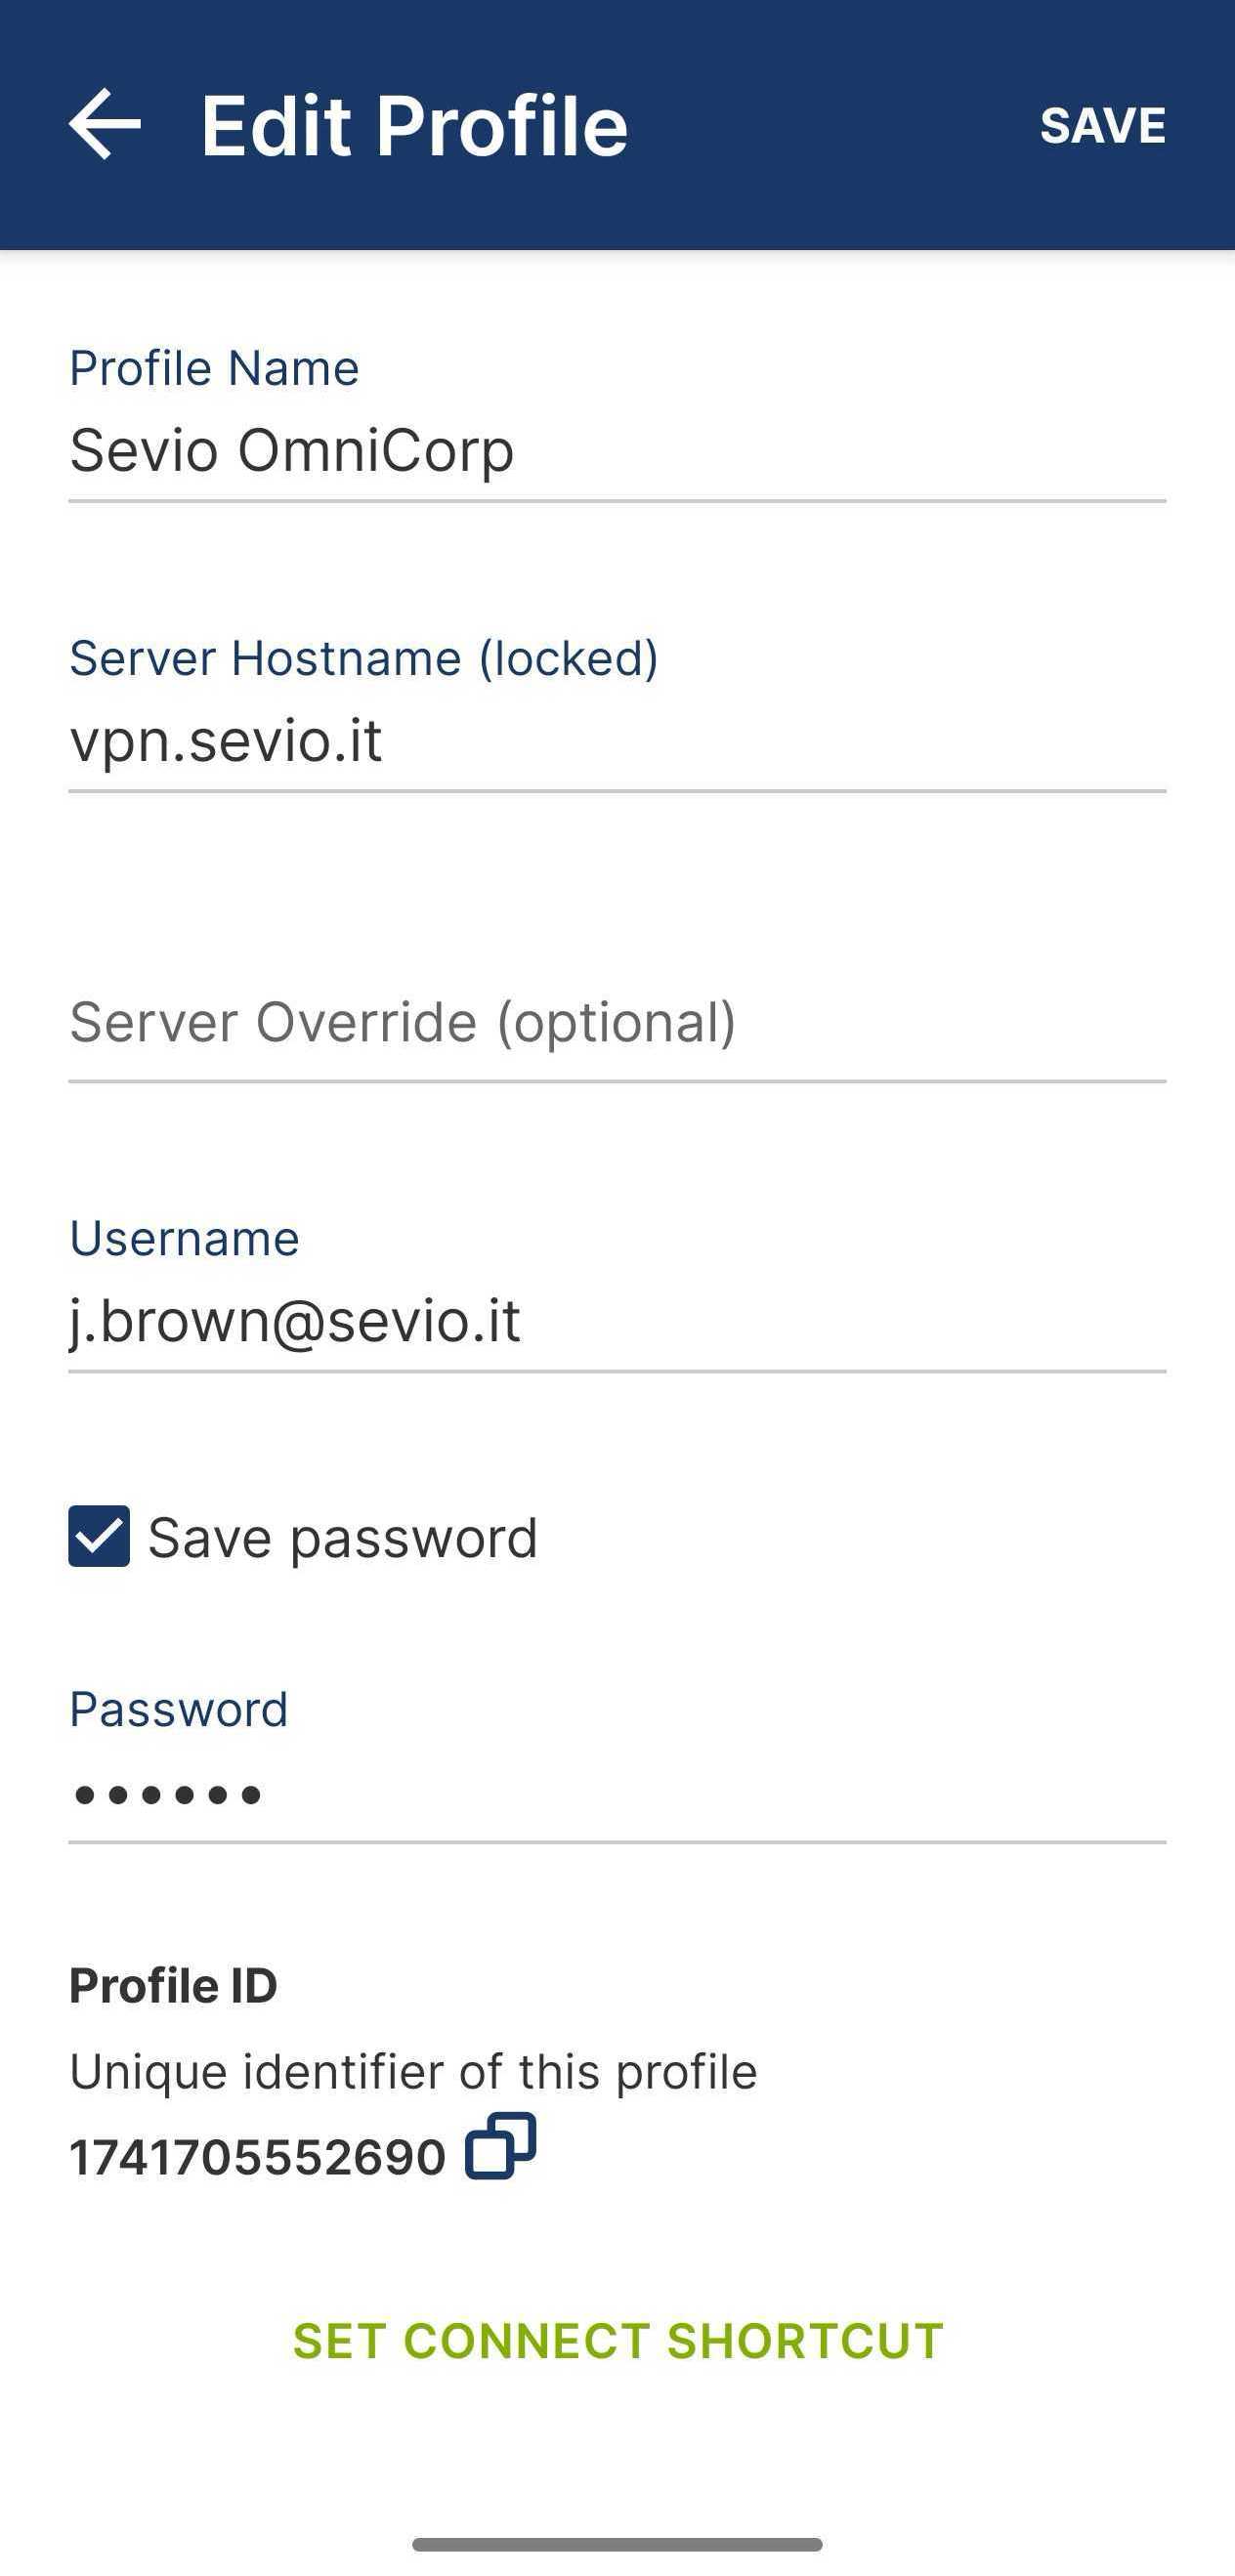Image resolution: width=1235 pixels, height=2576 pixels.
Task: Click the Profile ID heading
Action: (x=173, y=1985)
